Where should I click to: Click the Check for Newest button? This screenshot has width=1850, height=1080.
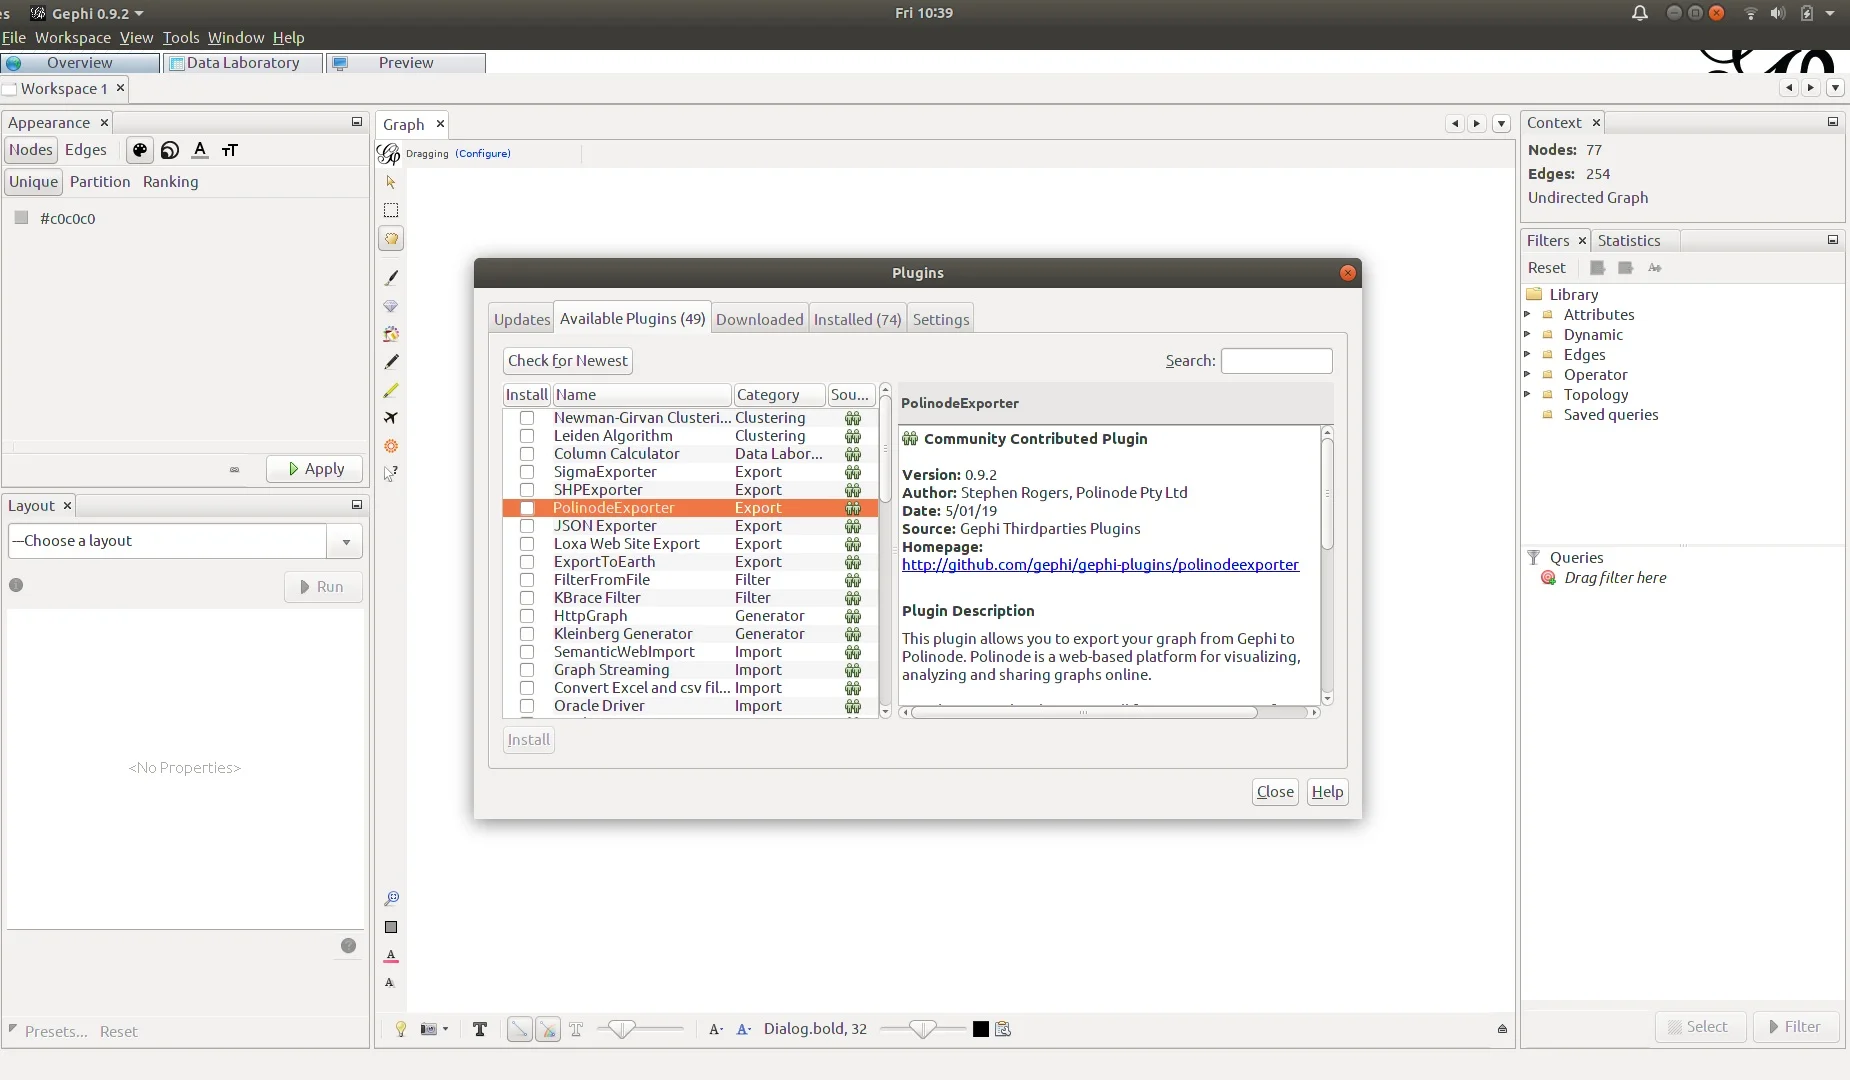568,361
